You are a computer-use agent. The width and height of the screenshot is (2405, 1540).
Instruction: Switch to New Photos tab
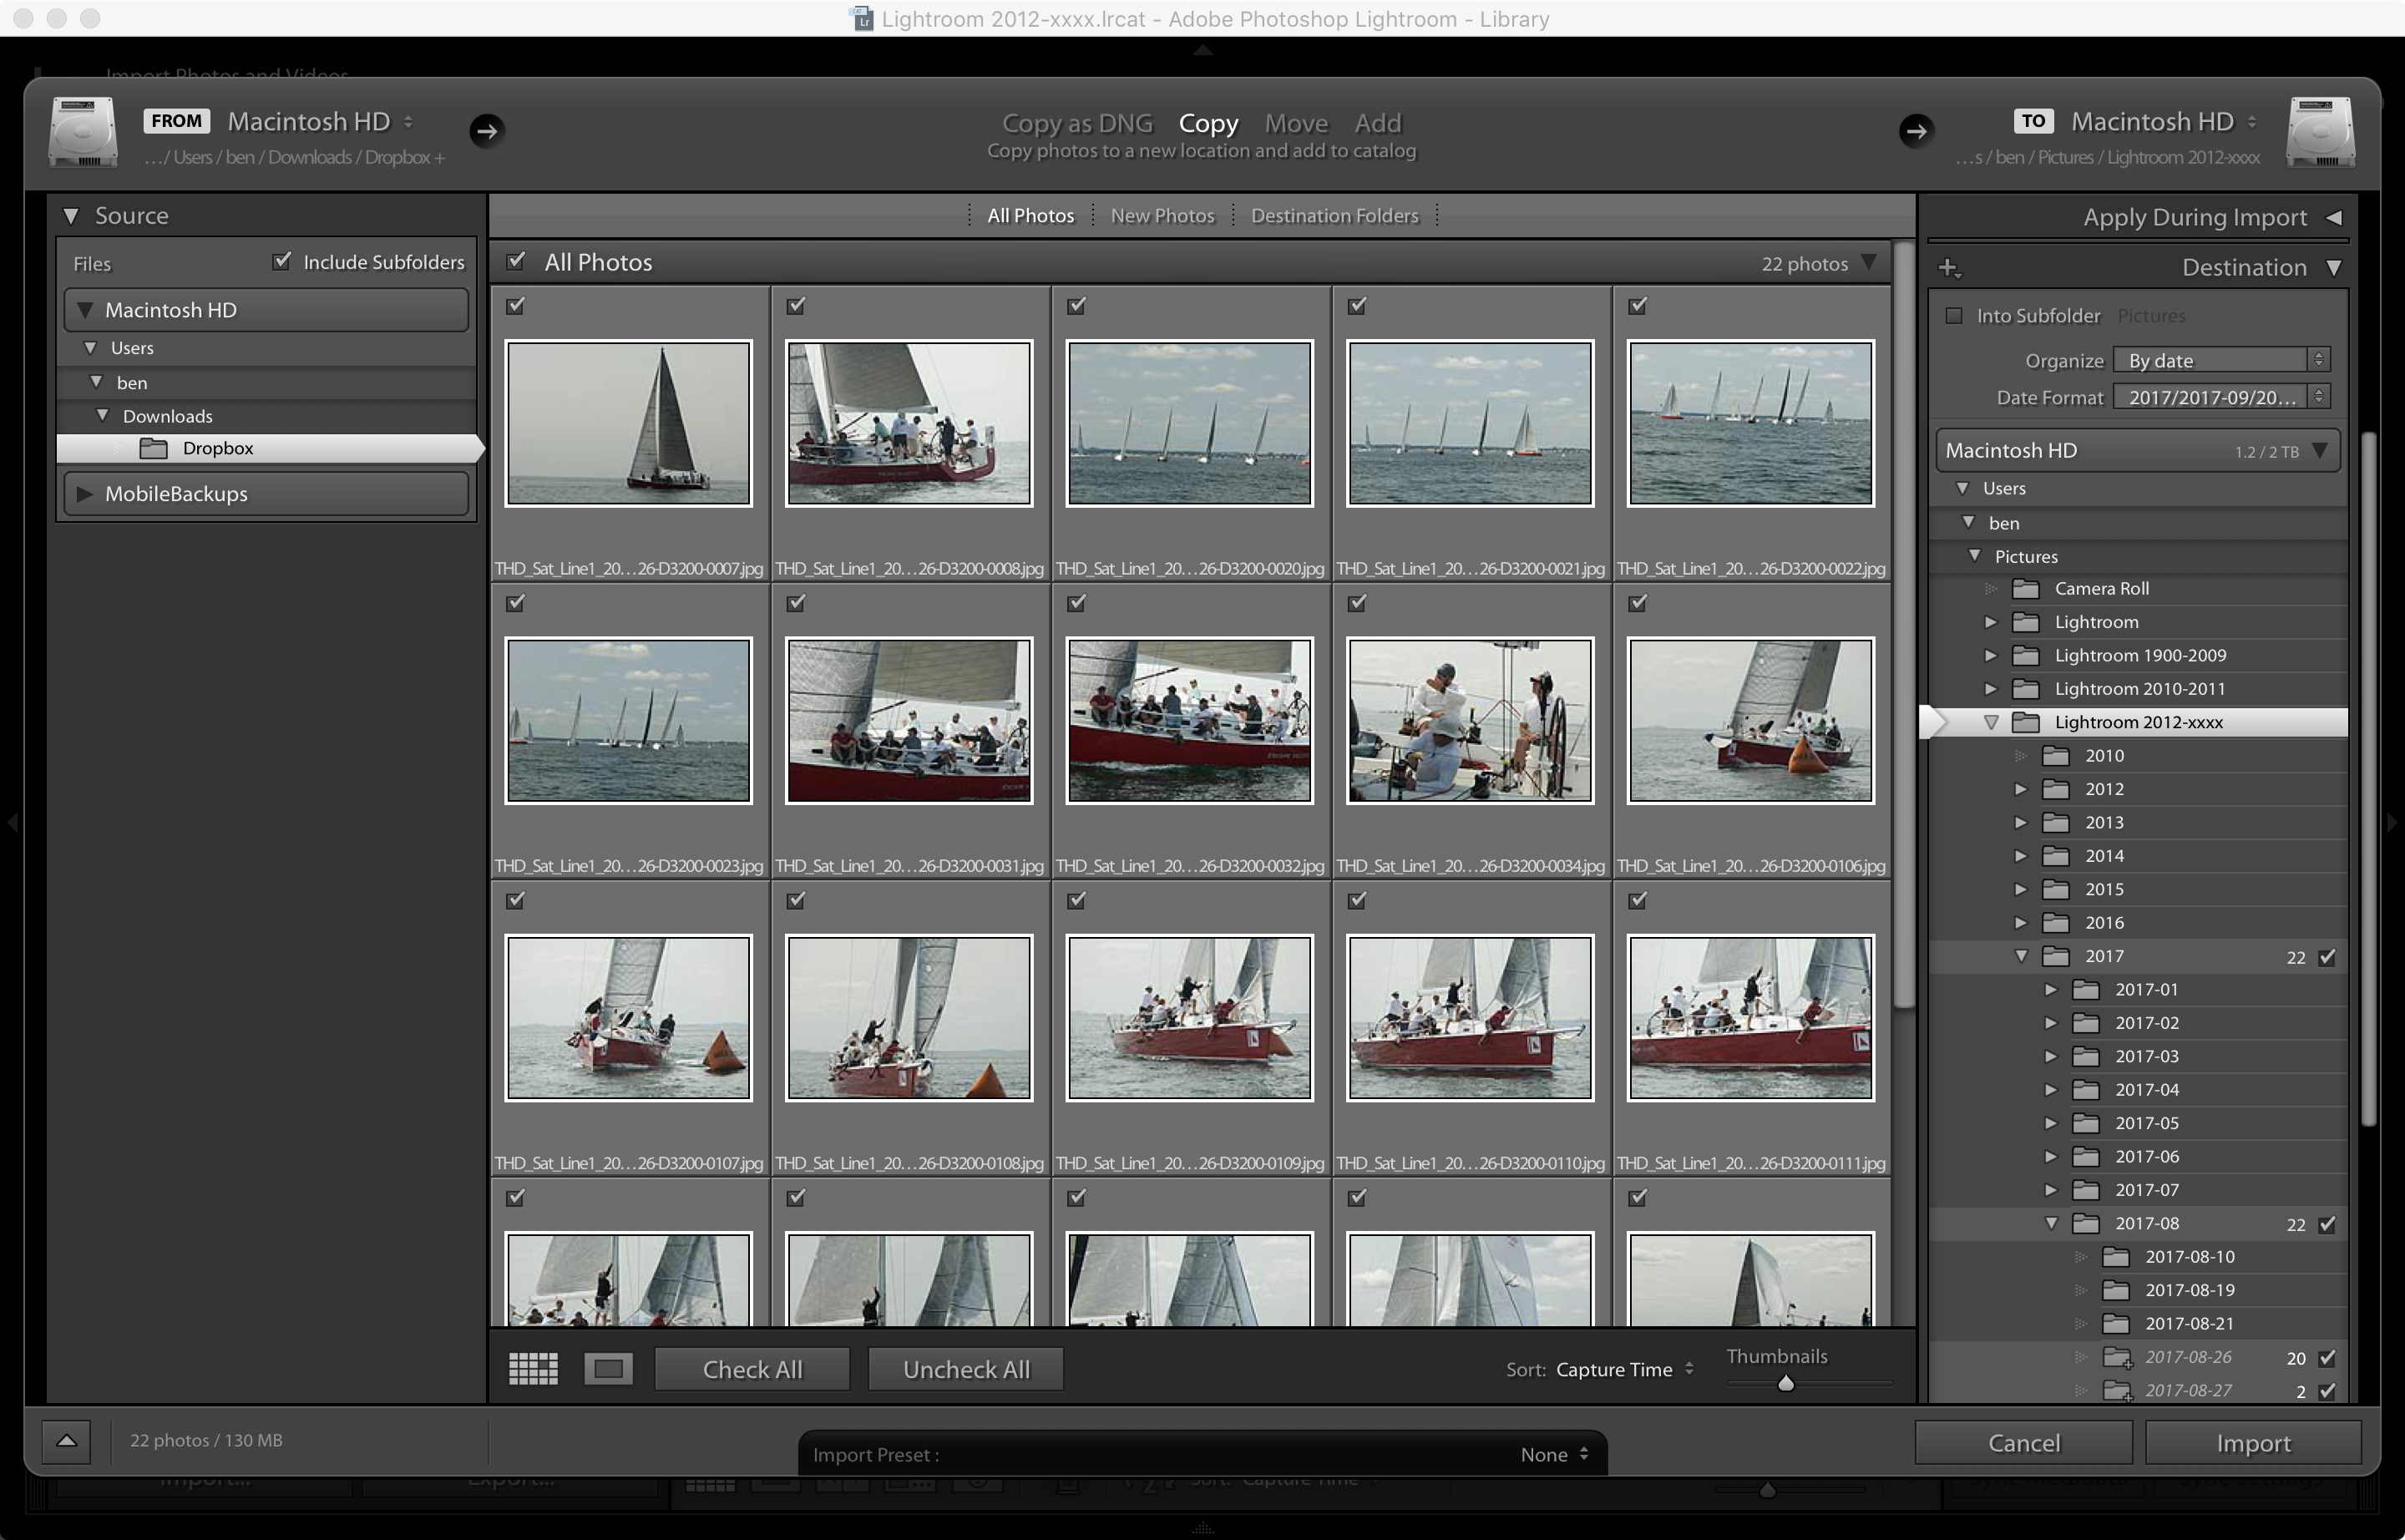[1162, 215]
